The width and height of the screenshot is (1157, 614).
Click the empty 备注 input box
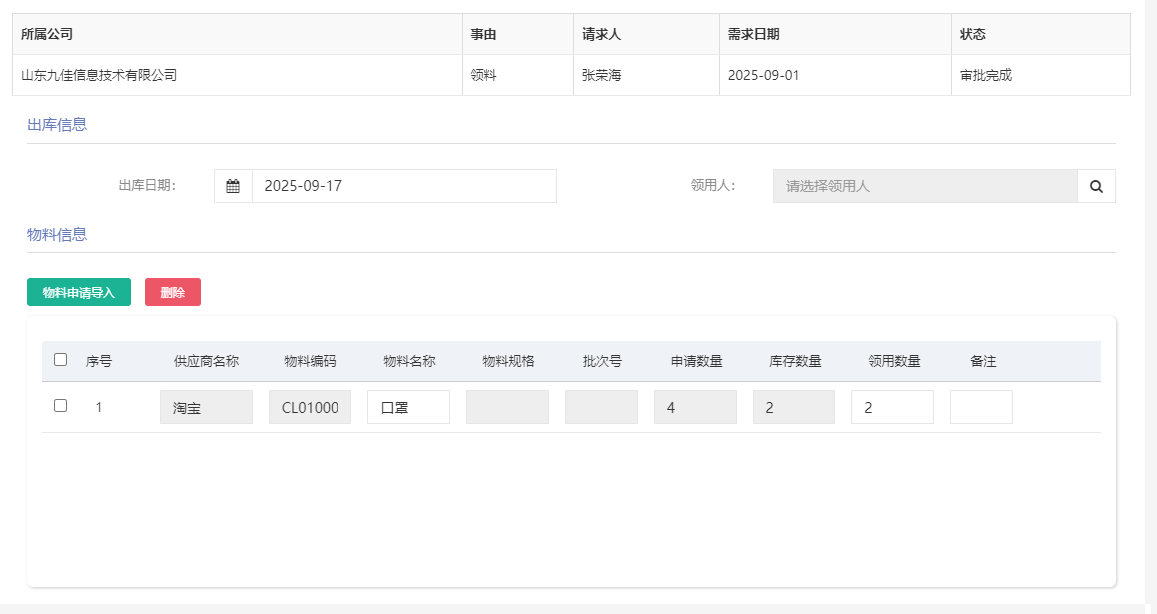[981, 407]
